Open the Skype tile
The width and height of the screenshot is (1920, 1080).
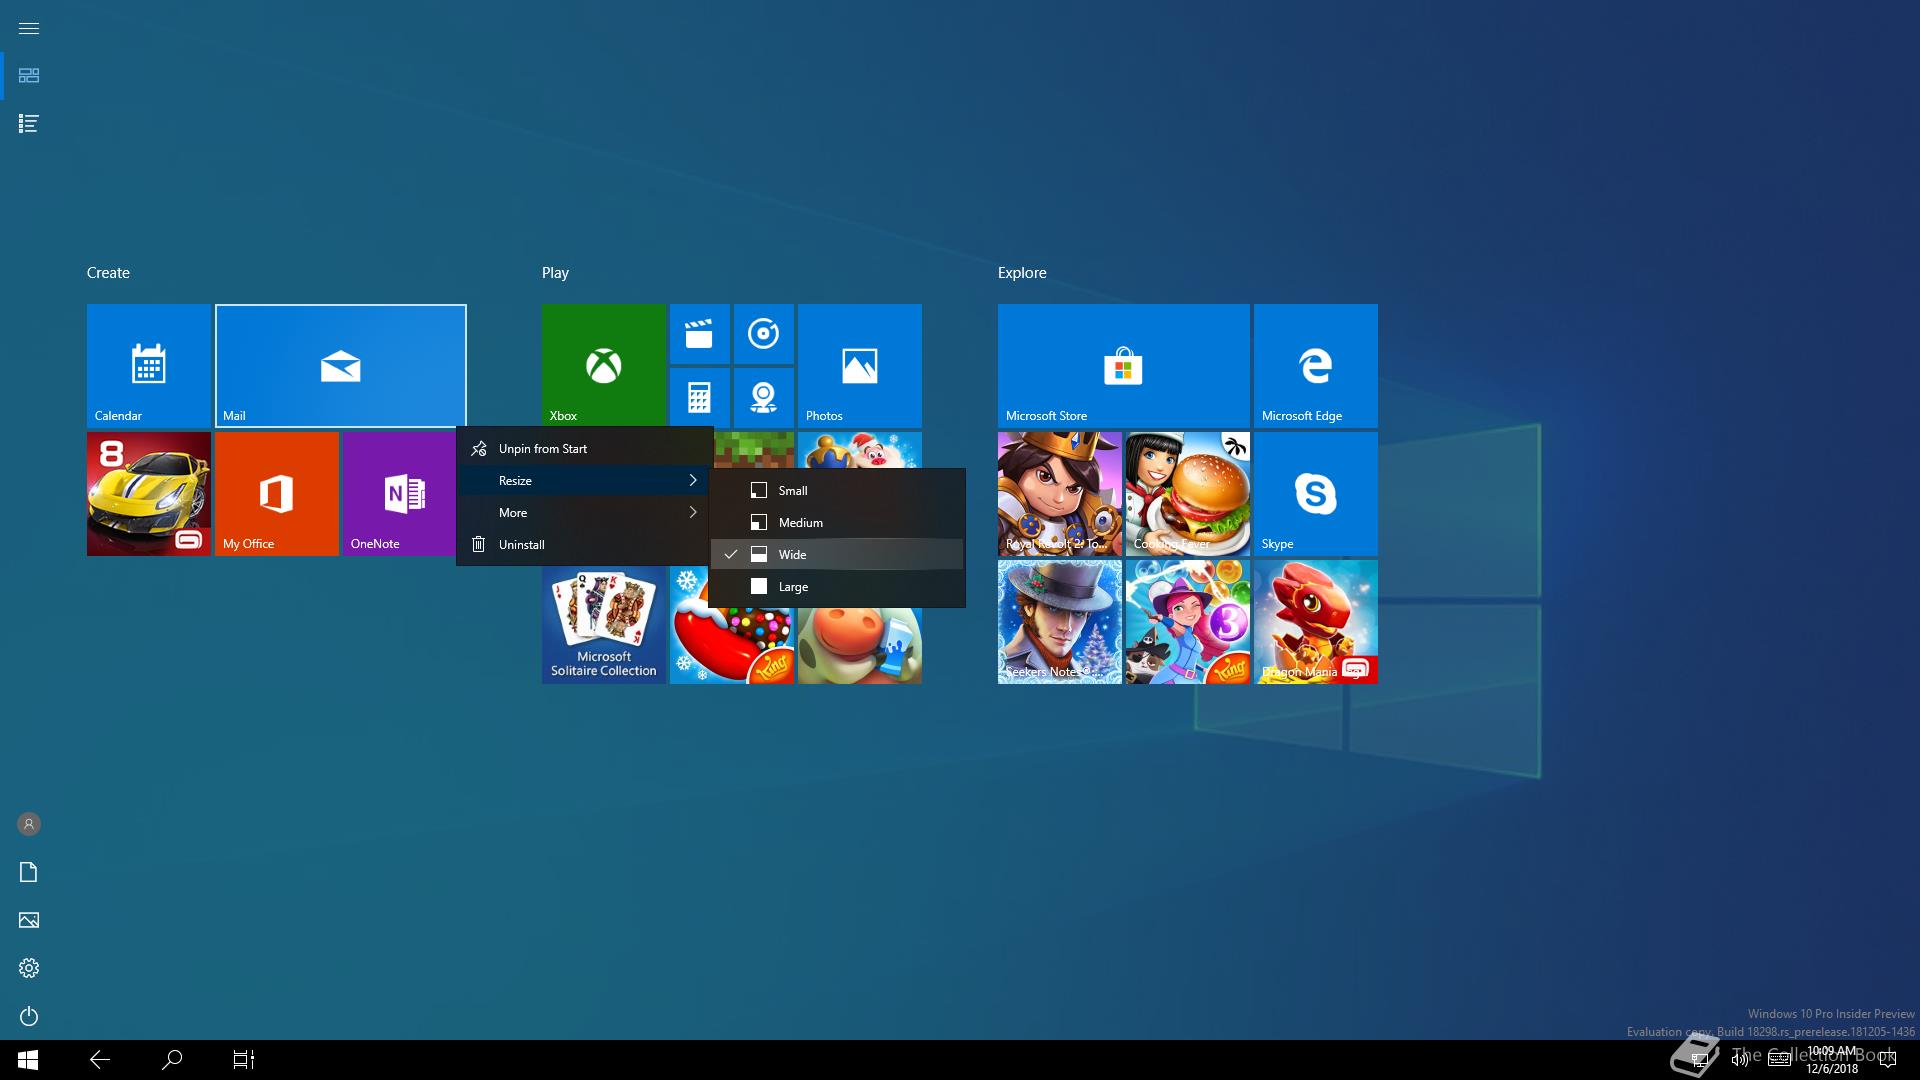point(1316,494)
